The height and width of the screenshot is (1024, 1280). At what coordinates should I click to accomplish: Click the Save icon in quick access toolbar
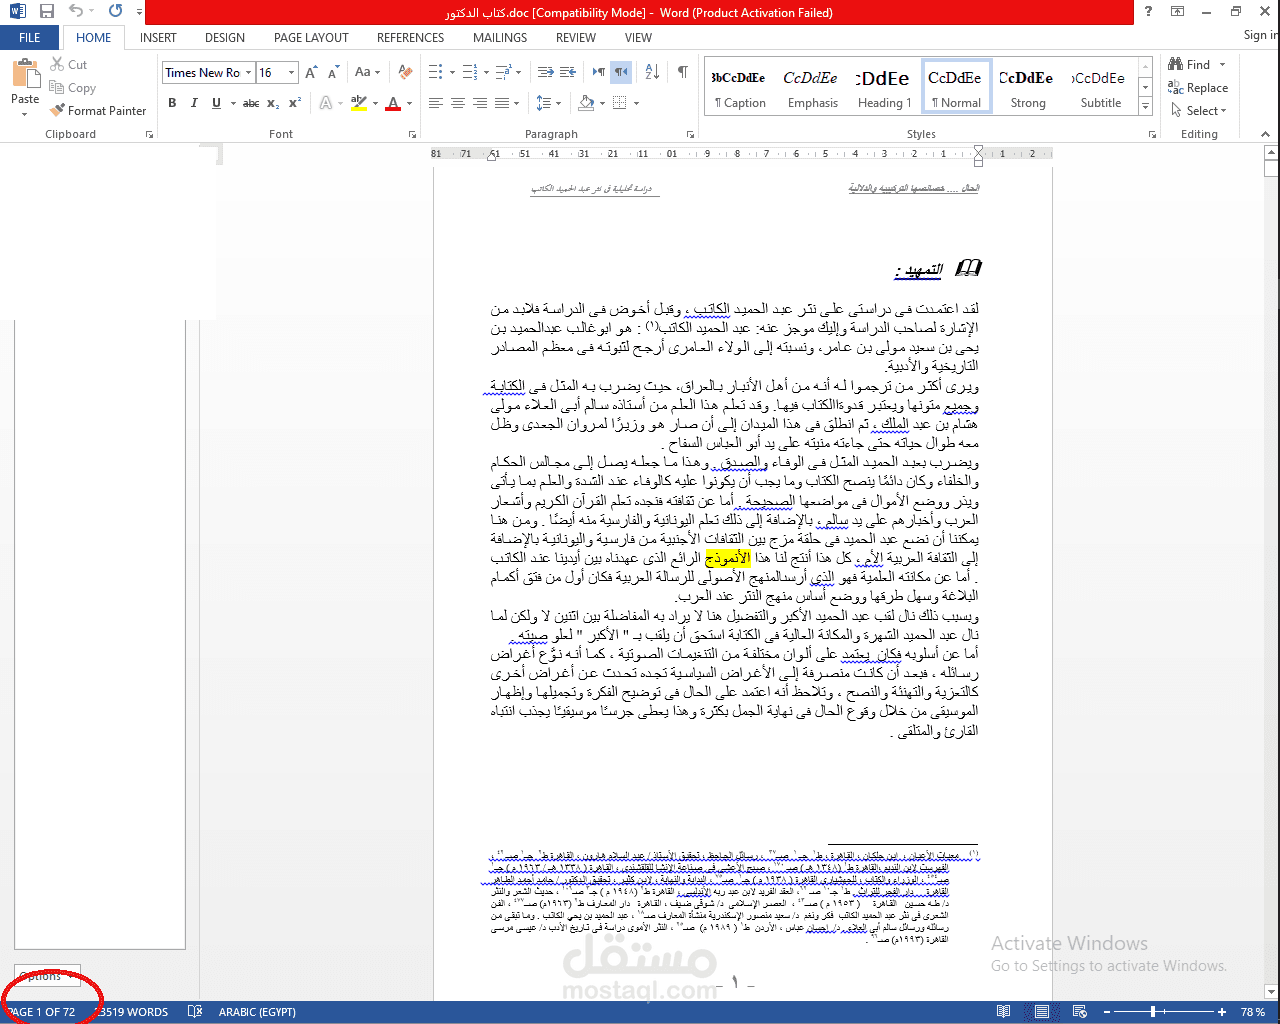(x=47, y=12)
